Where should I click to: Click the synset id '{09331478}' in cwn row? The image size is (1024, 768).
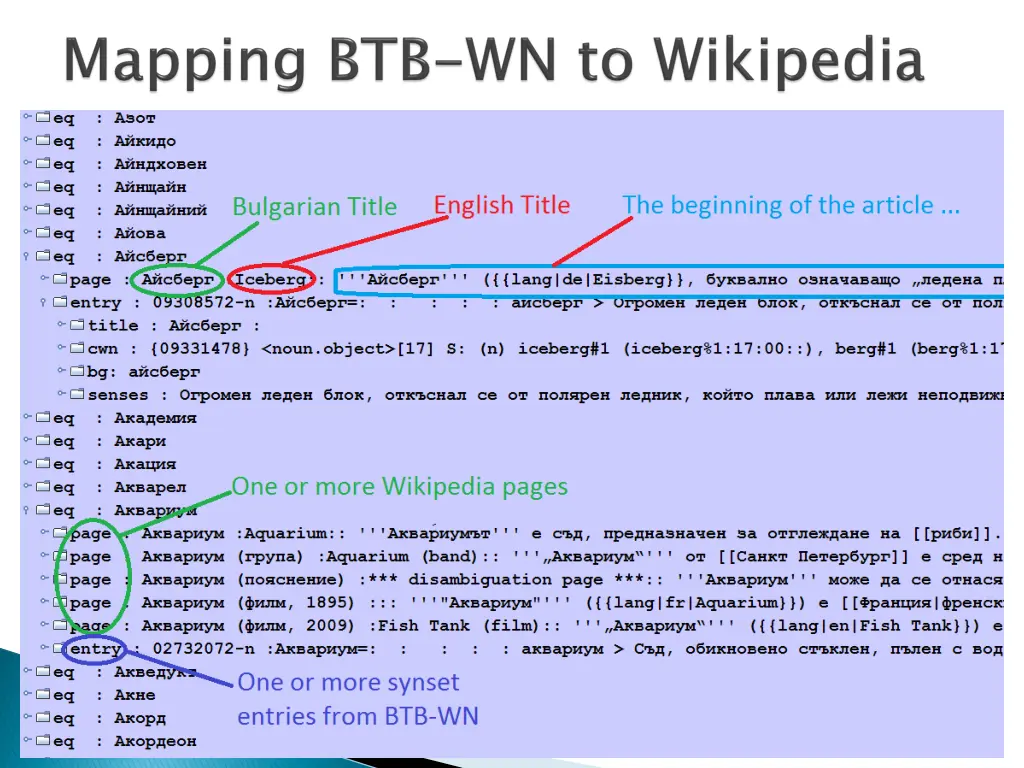click(x=200, y=349)
